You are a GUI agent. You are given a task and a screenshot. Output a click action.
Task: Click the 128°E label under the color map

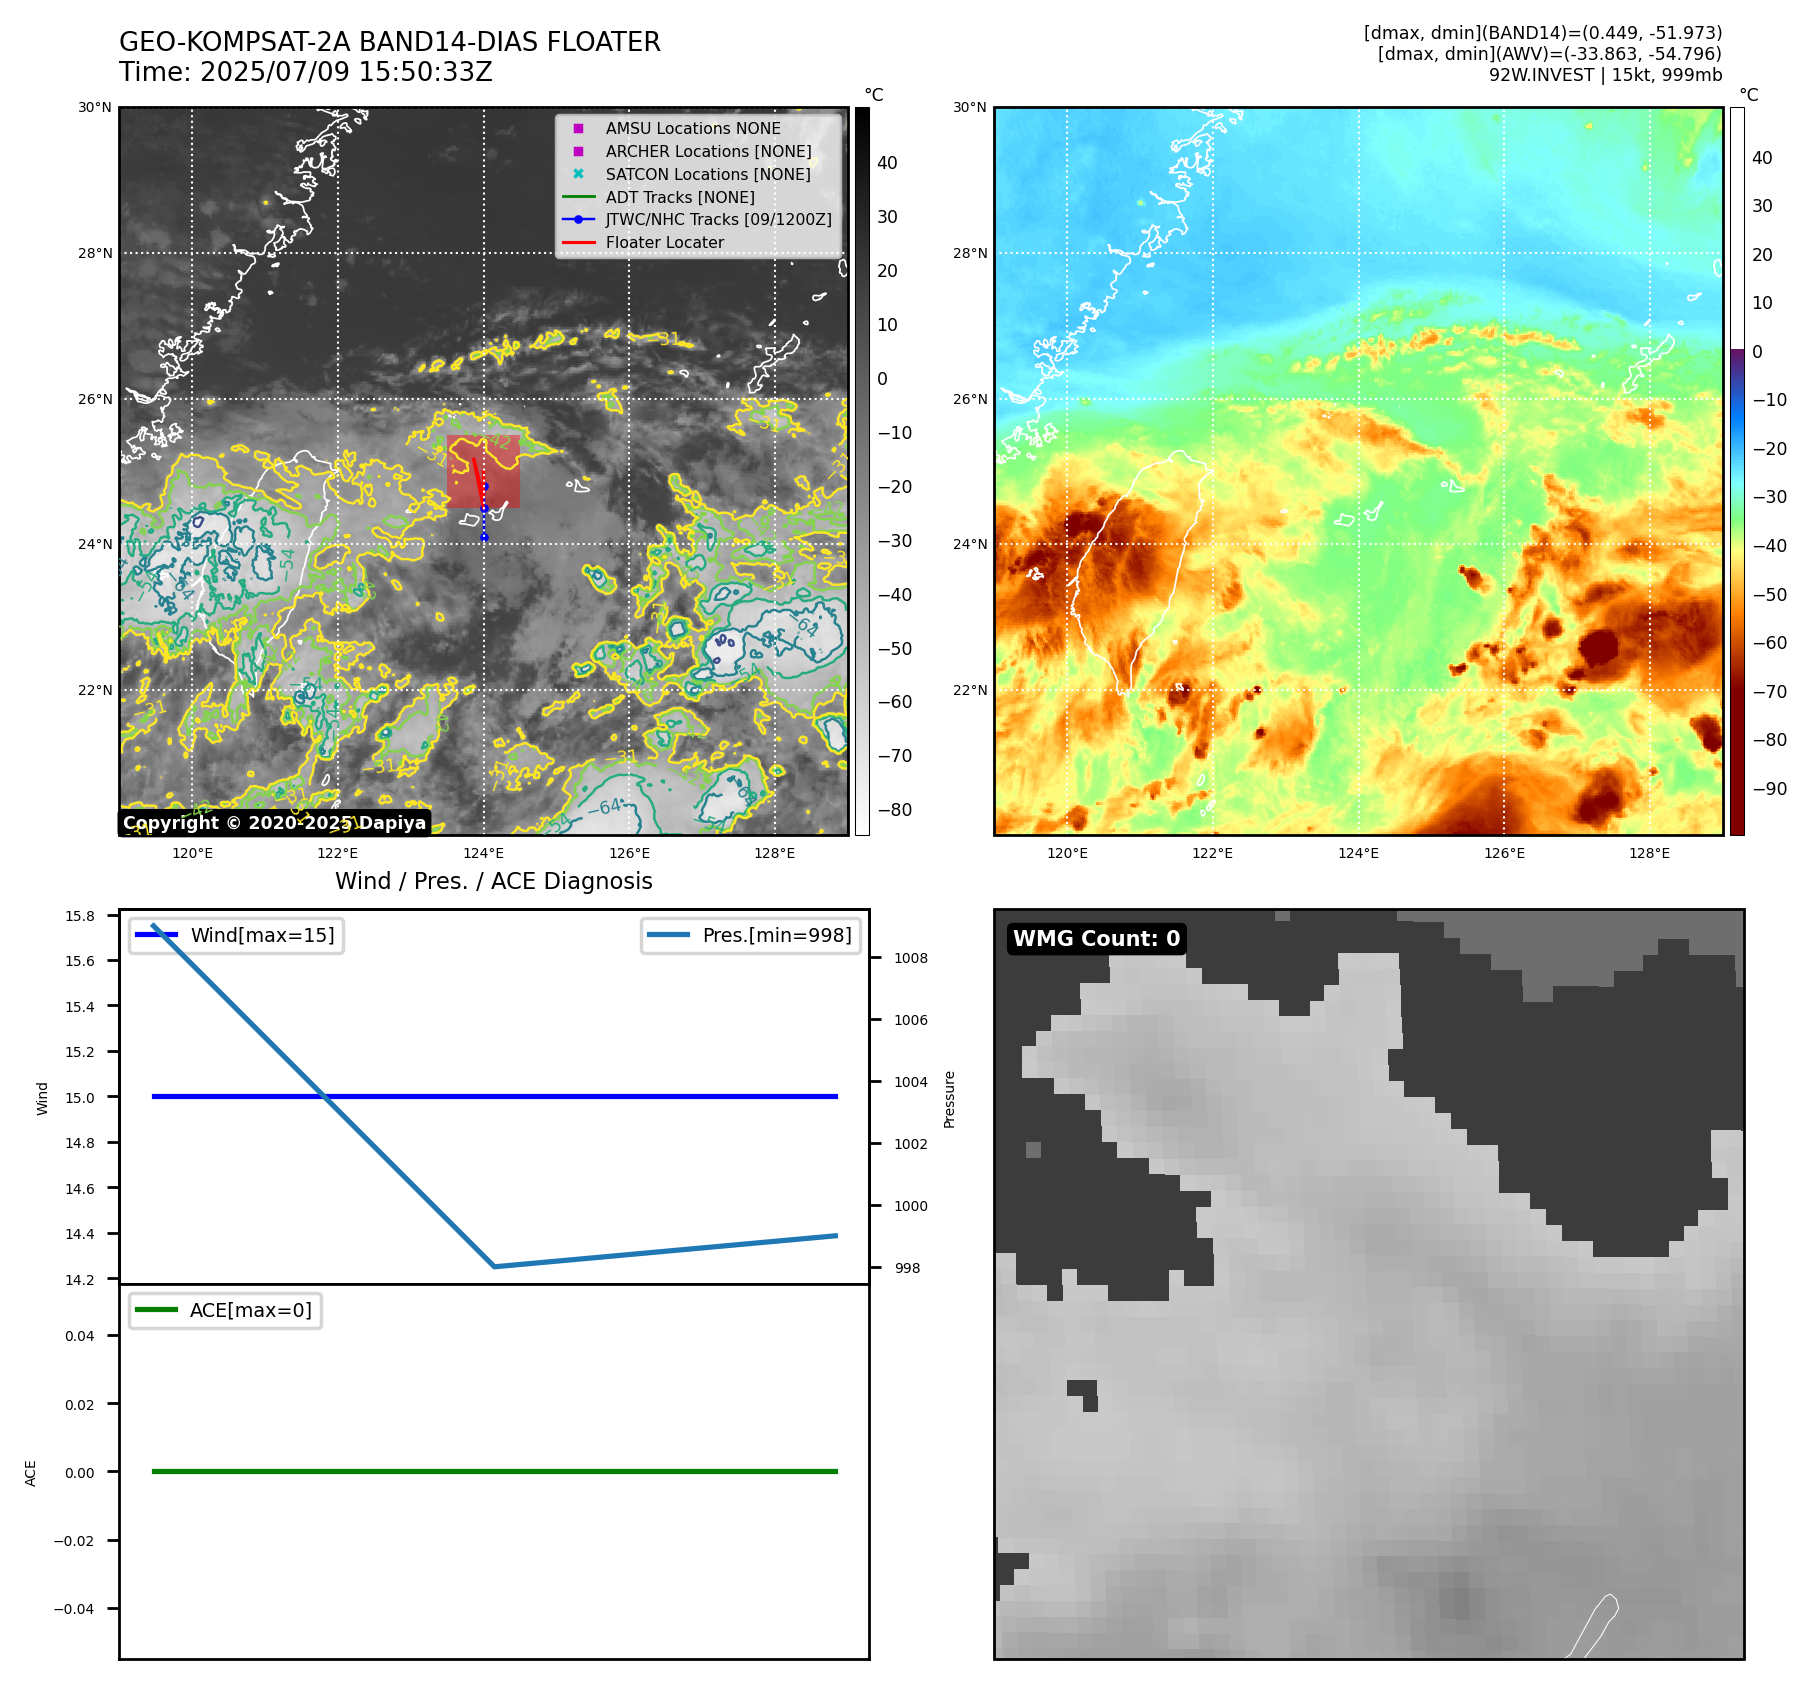tap(1650, 853)
